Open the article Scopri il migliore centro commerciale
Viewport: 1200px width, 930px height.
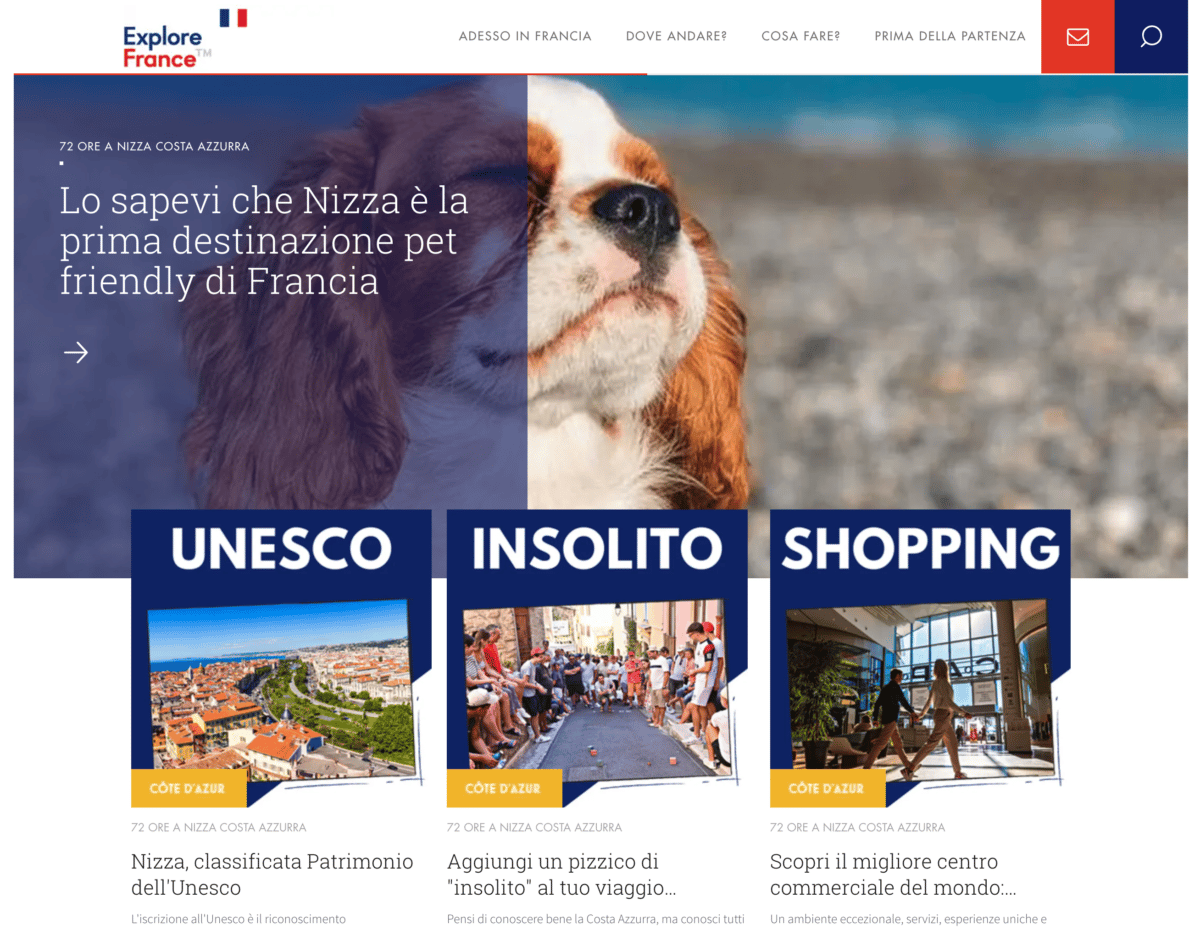(893, 874)
